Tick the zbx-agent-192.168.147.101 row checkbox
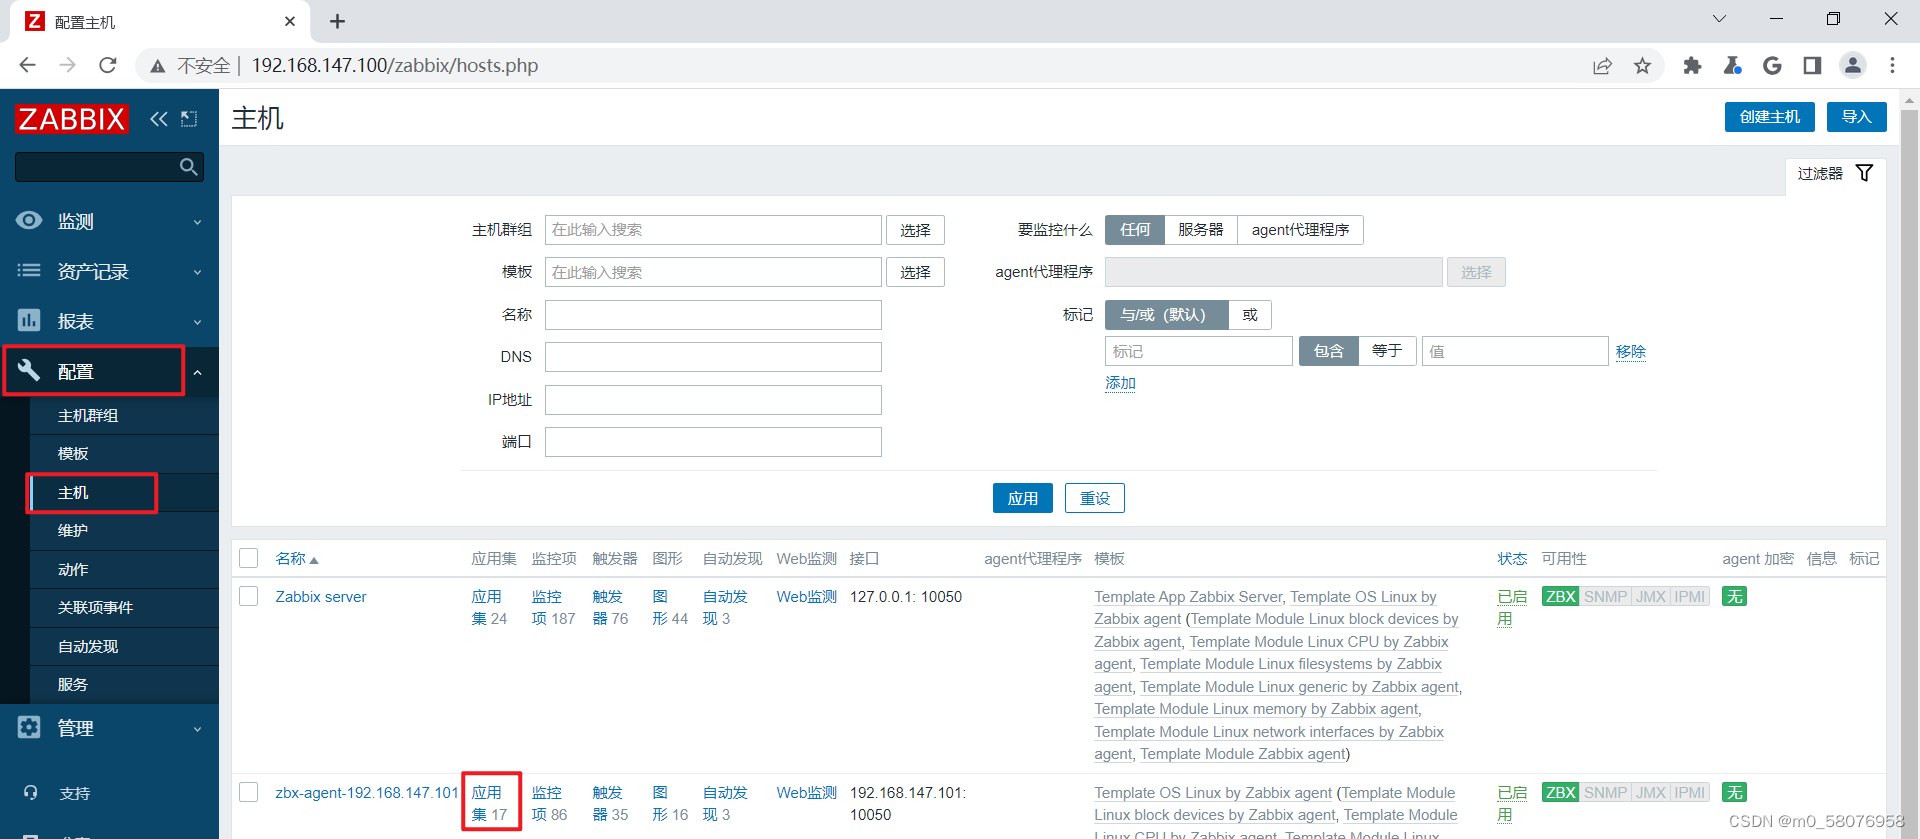1920x839 pixels. pos(249,792)
